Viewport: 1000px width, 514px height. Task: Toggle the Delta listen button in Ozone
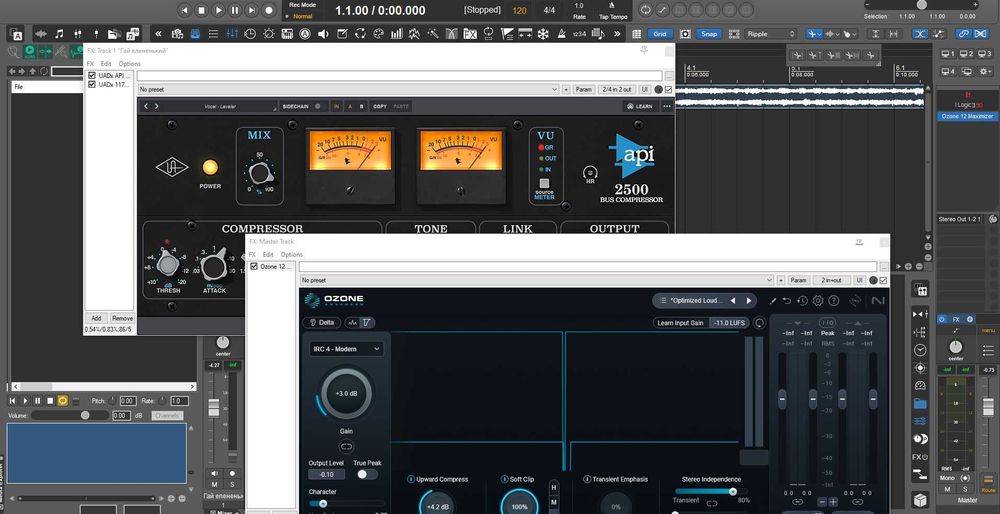(x=322, y=323)
